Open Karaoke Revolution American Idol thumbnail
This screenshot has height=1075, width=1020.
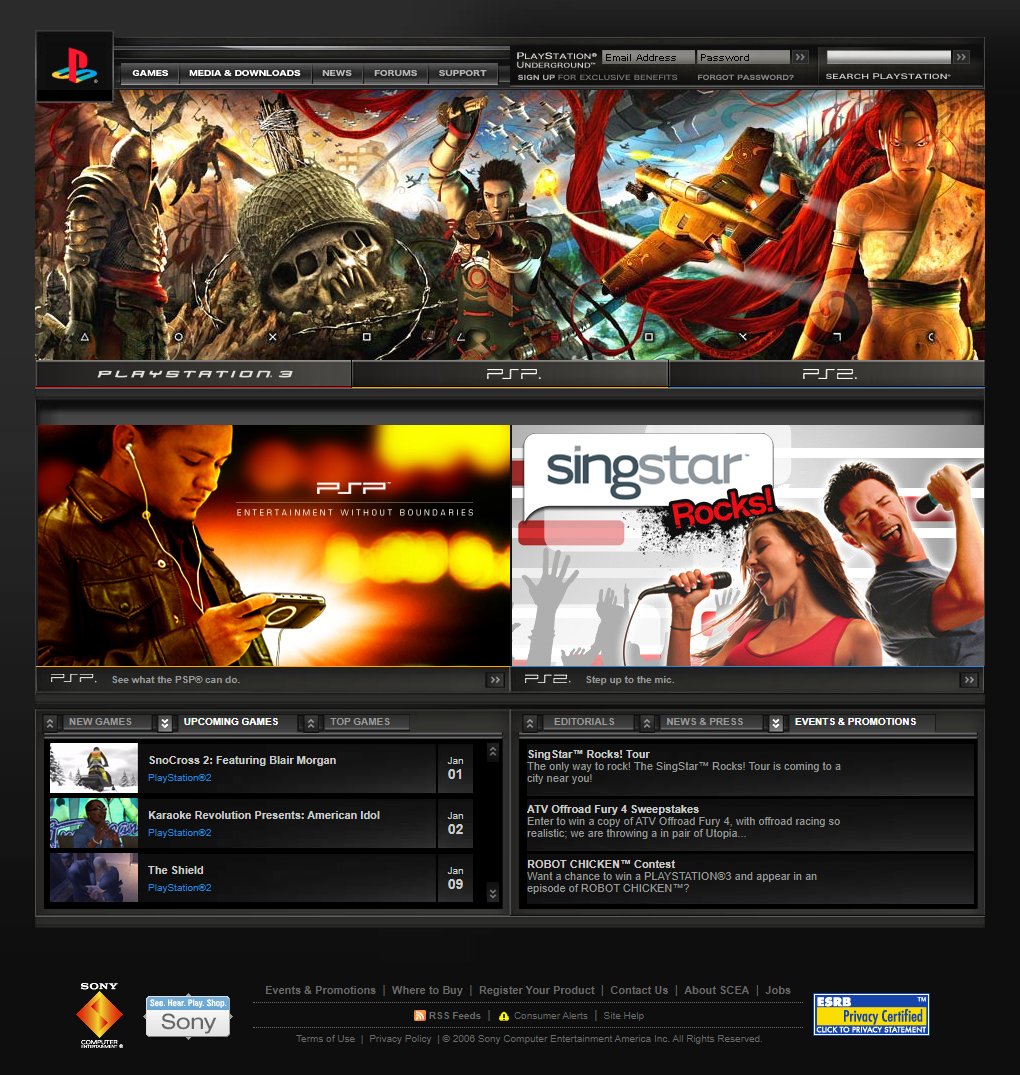(x=94, y=823)
